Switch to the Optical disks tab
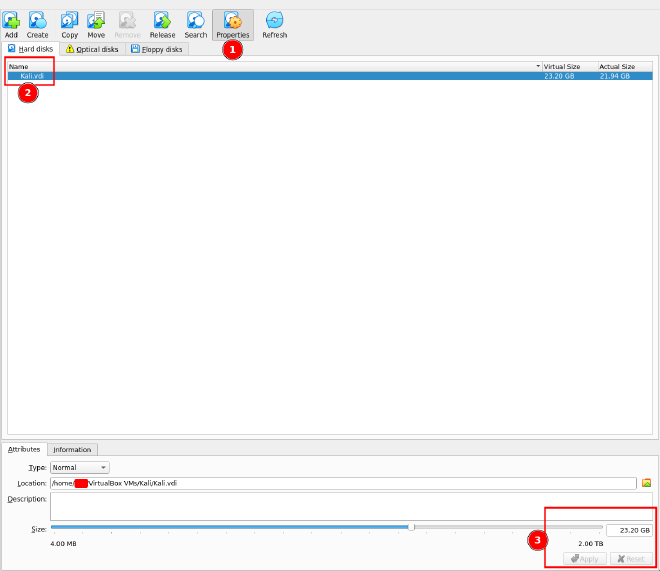 tap(92, 49)
